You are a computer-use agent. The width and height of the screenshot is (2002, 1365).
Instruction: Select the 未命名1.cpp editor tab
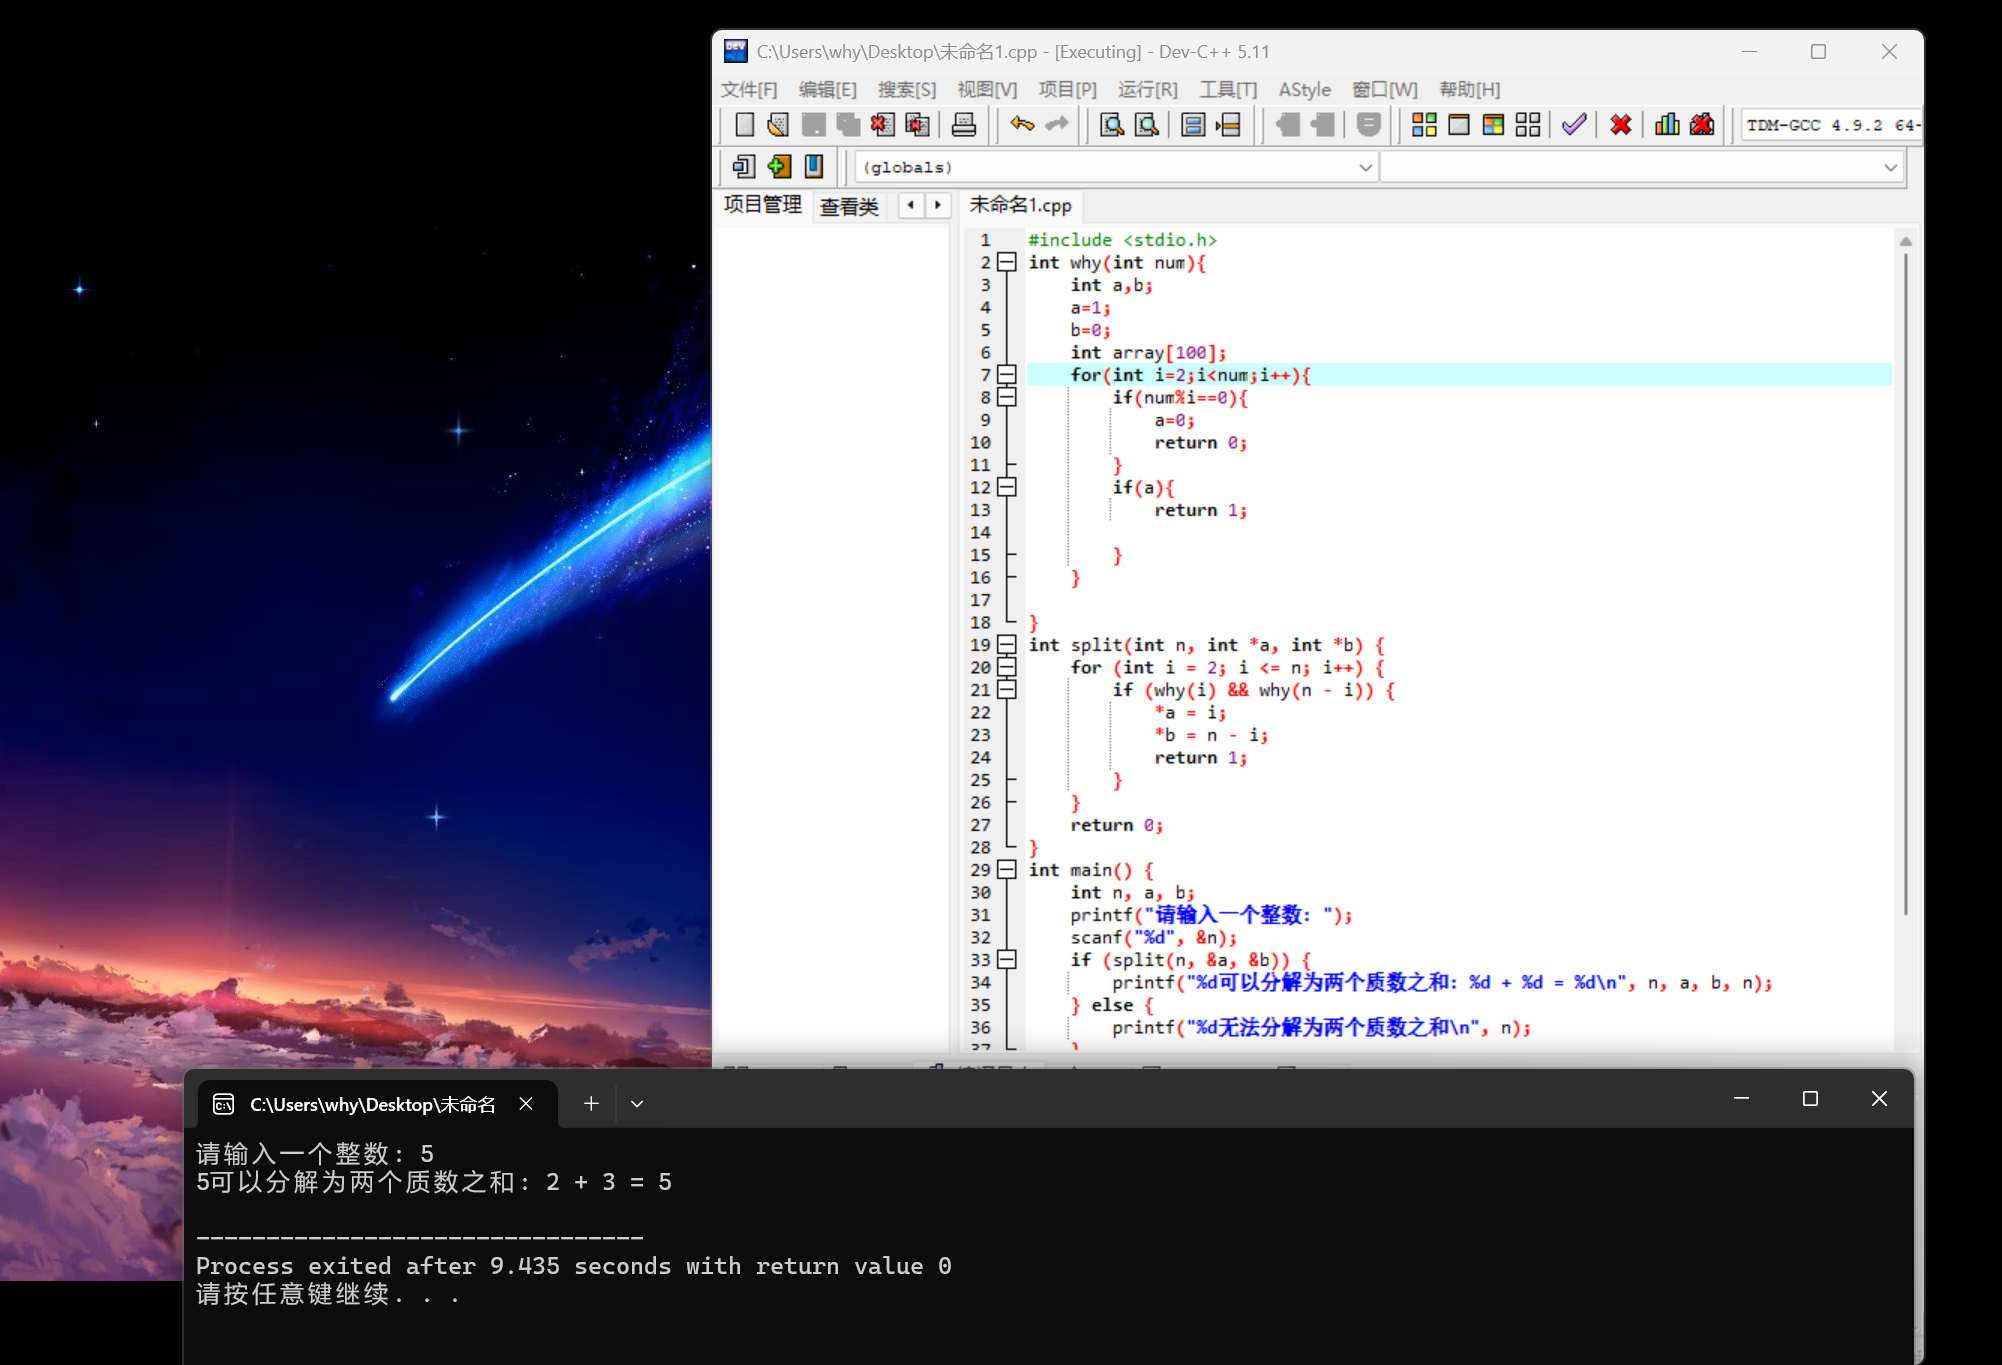click(1019, 206)
